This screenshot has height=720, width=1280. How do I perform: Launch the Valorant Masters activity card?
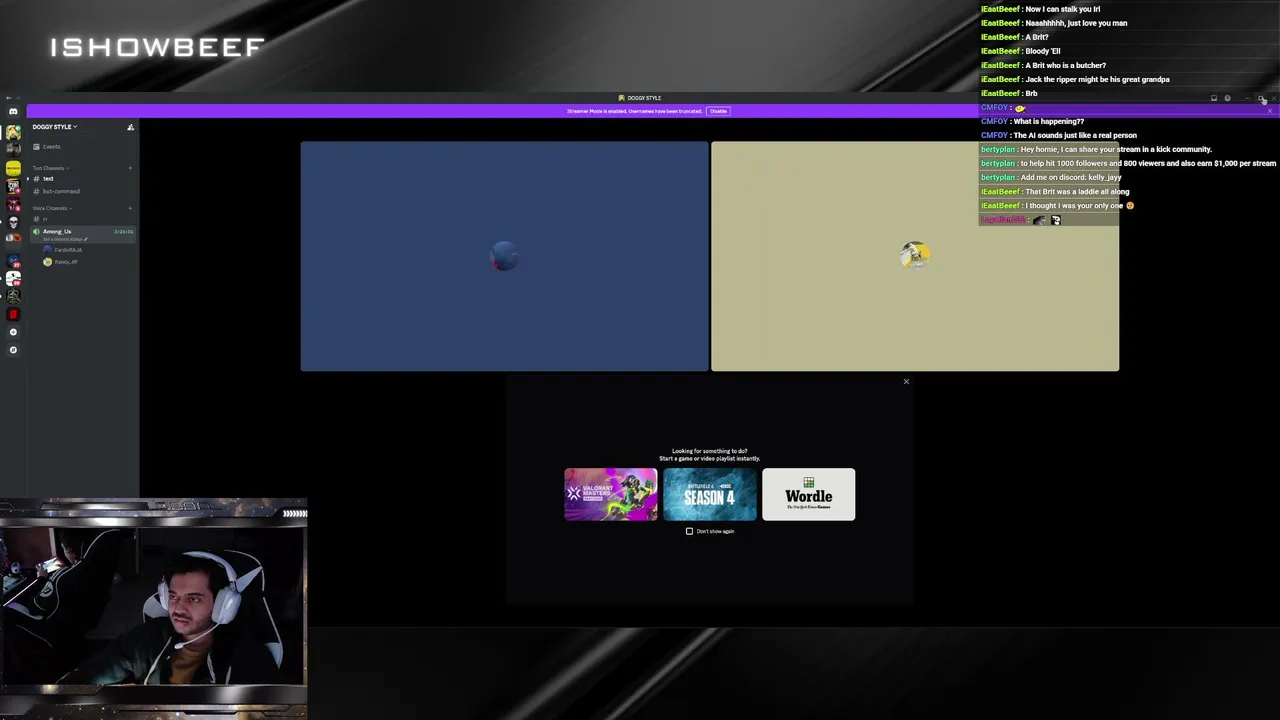(611, 494)
